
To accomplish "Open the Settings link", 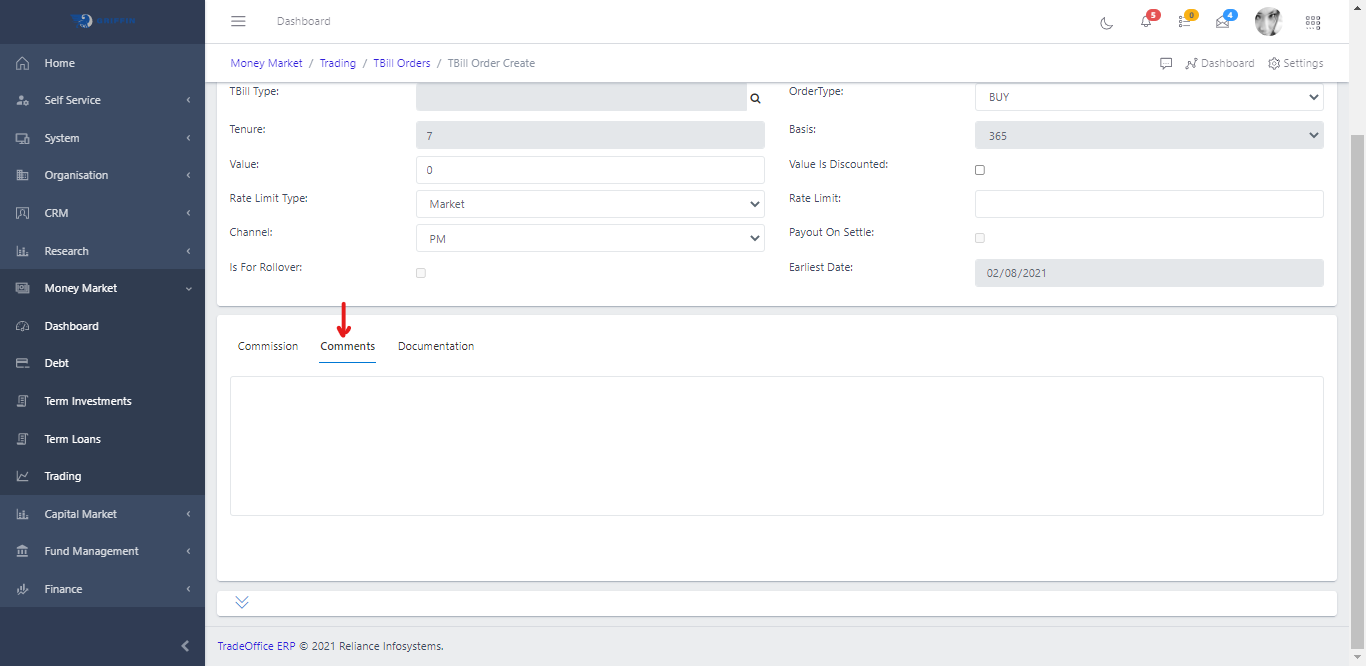I will coord(1296,63).
